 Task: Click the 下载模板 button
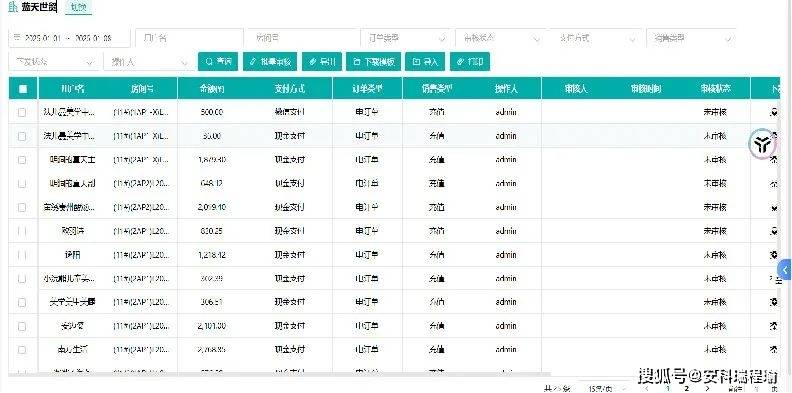click(374, 62)
